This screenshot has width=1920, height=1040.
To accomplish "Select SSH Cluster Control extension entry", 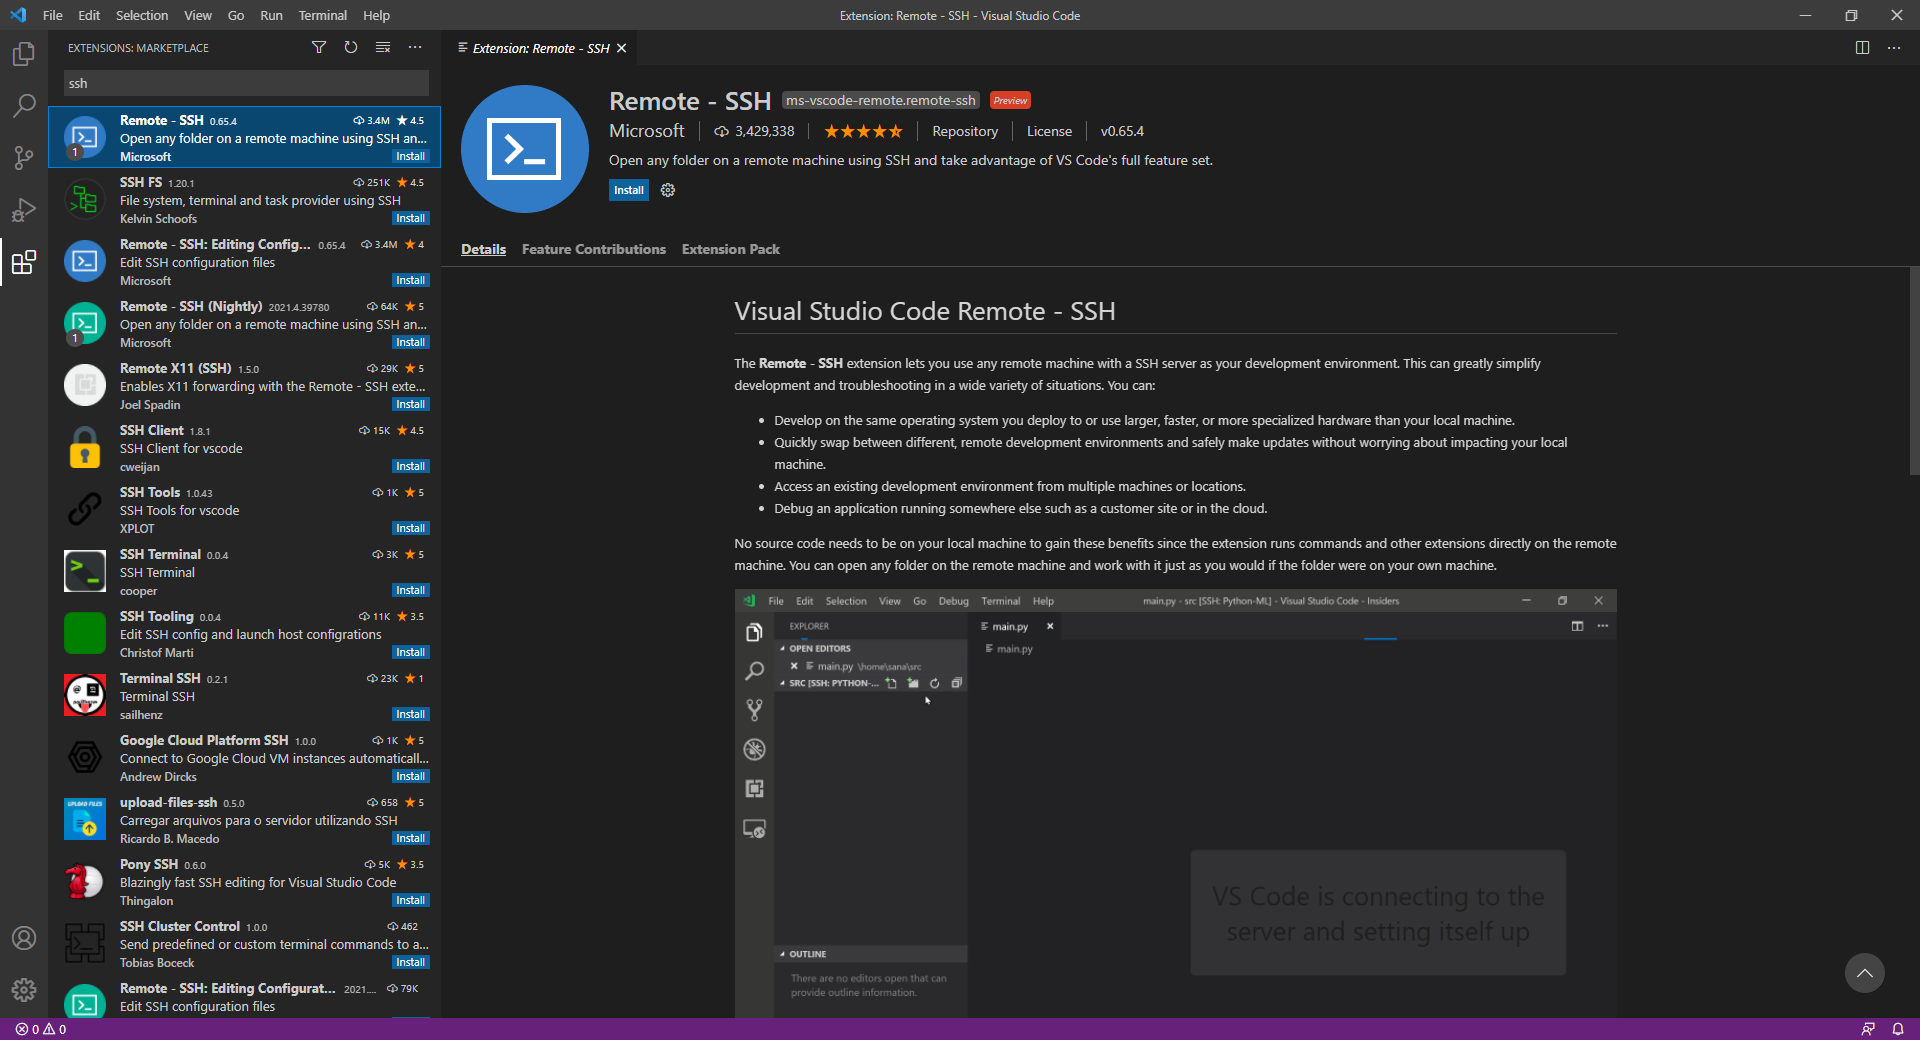I will pyautogui.click(x=245, y=944).
